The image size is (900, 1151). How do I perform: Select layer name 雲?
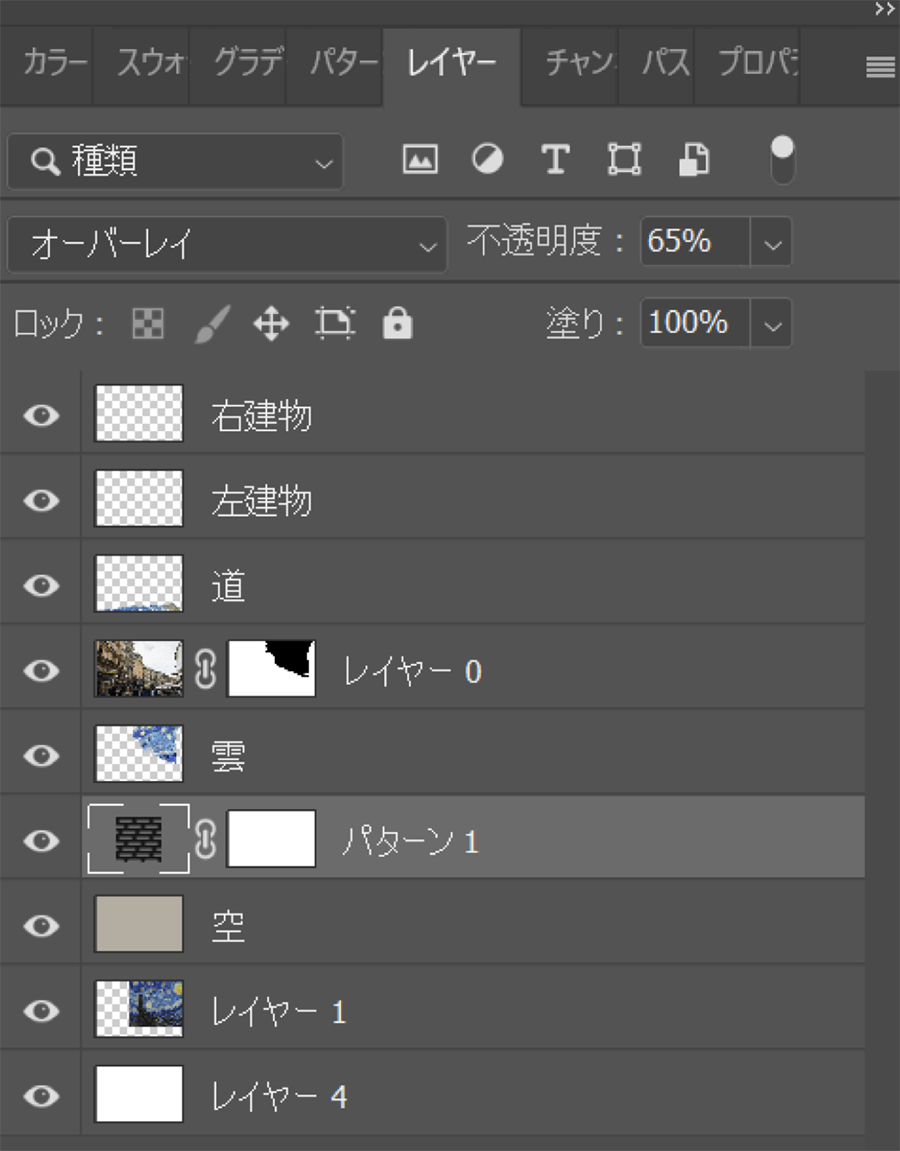click(228, 755)
